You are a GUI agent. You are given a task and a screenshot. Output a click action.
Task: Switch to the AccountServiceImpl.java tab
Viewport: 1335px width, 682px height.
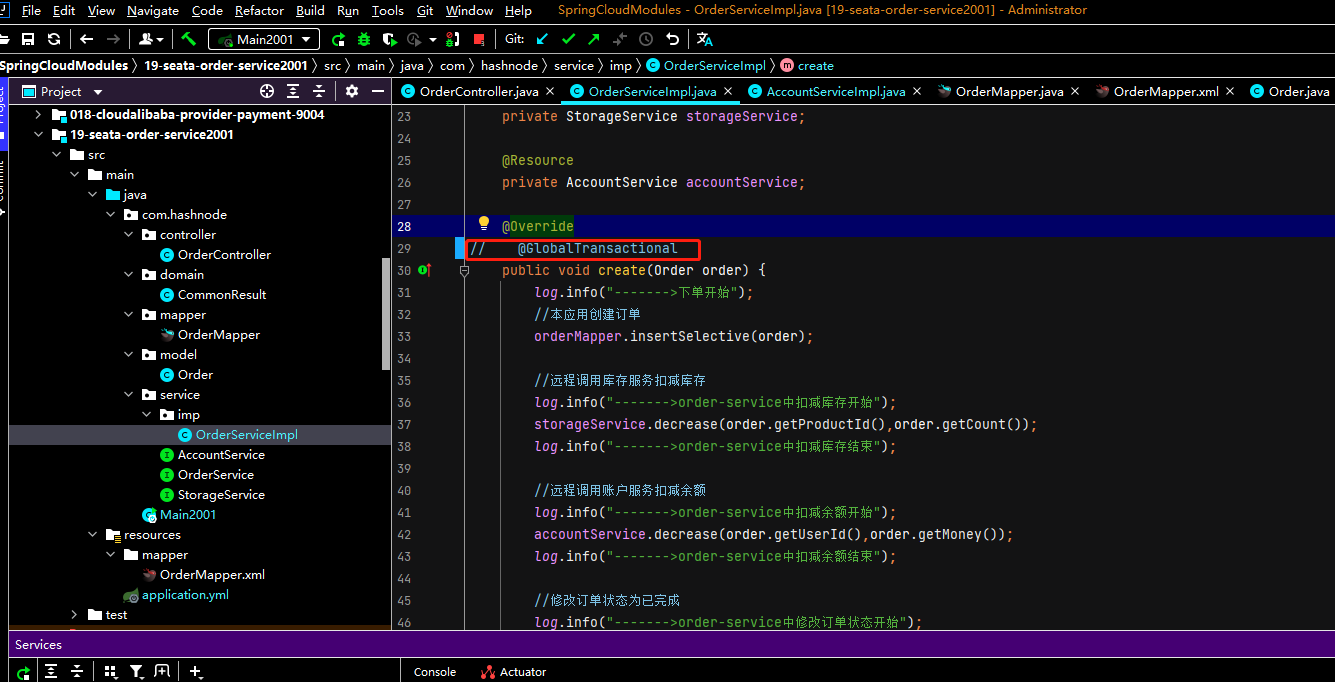[835, 91]
